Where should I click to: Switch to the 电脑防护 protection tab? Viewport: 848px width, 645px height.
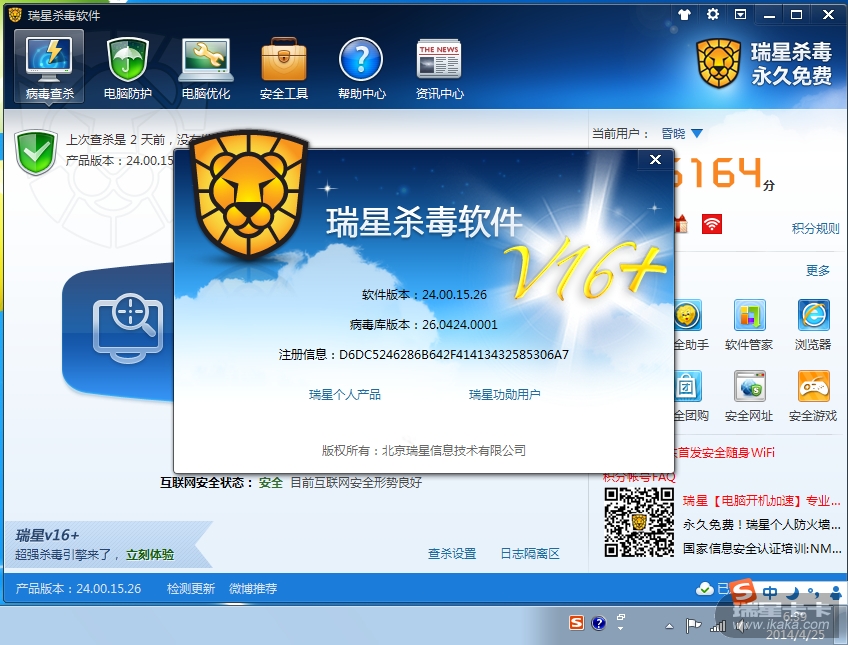click(x=128, y=67)
